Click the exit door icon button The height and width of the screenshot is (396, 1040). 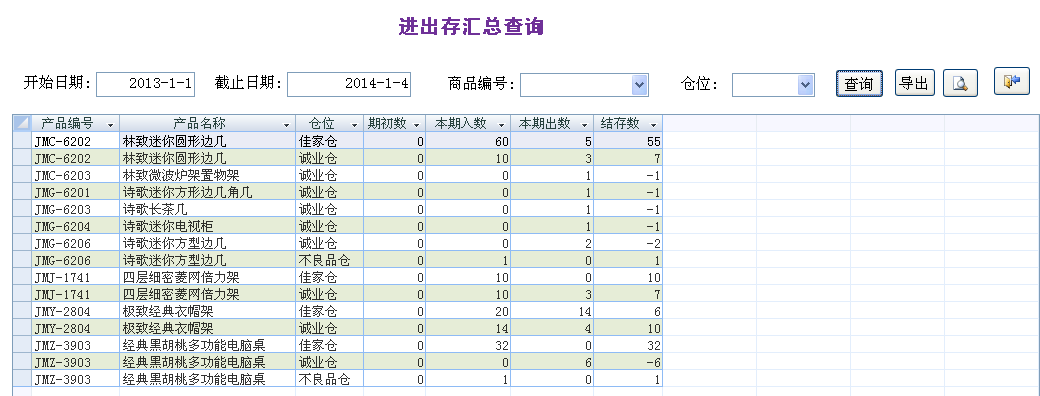click(1011, 81)
